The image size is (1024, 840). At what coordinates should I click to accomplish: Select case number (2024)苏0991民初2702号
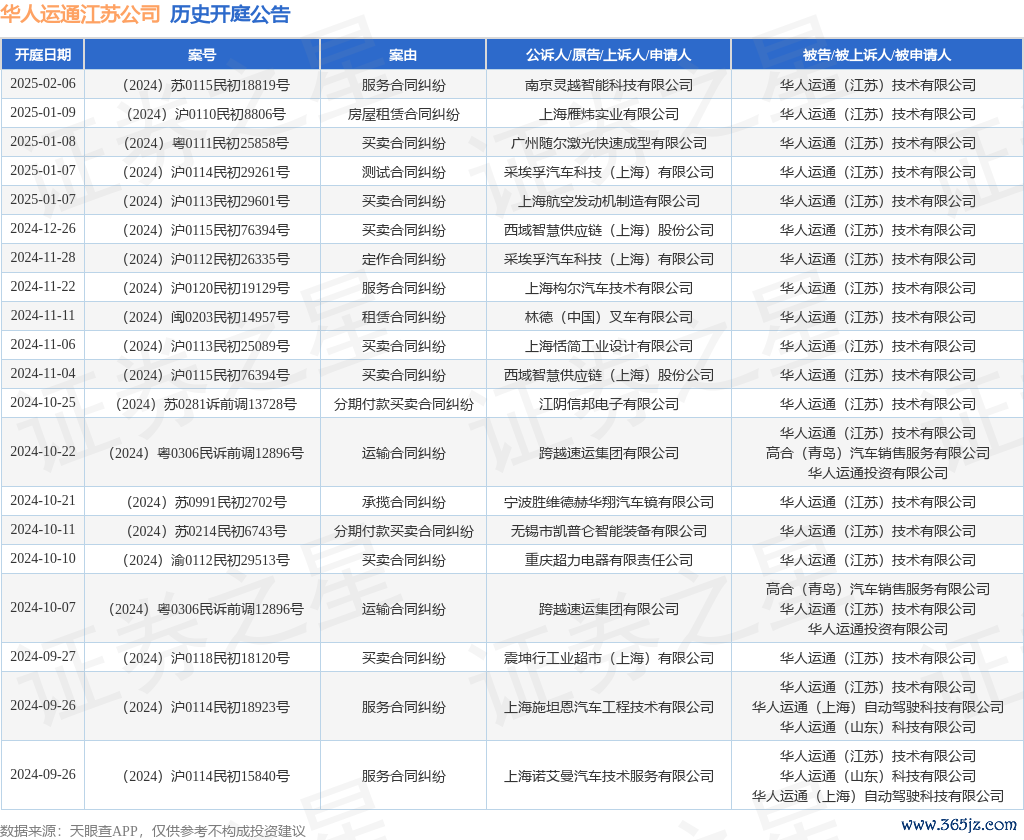pyautogui.click(x=206, y=502)
